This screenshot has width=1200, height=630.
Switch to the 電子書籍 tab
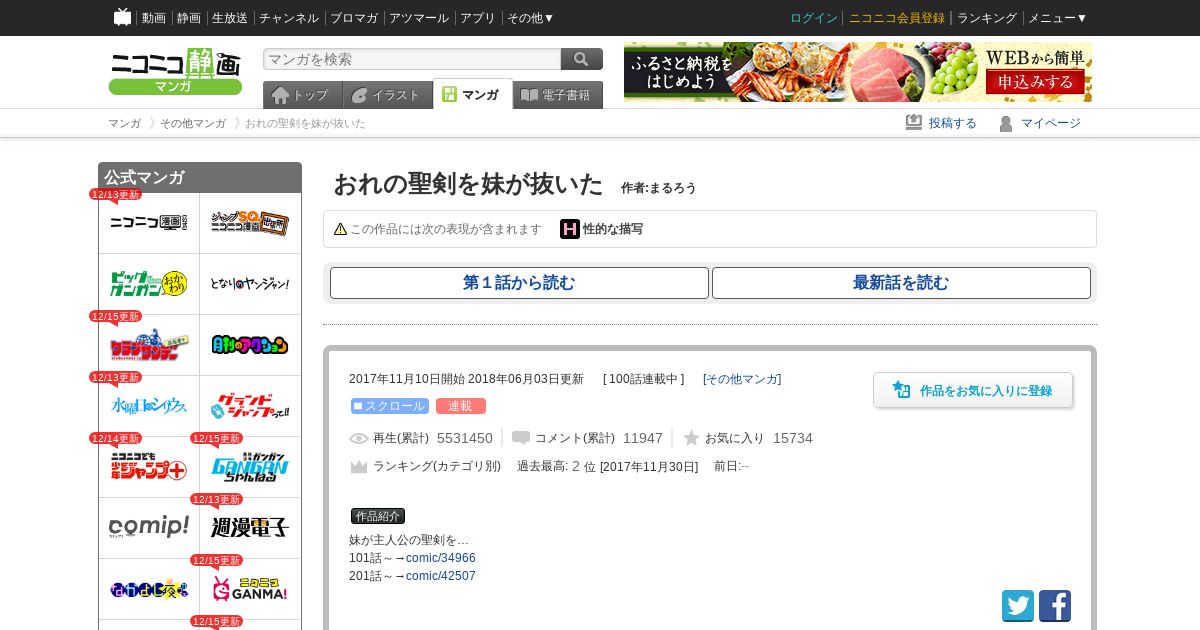point(558,95)
